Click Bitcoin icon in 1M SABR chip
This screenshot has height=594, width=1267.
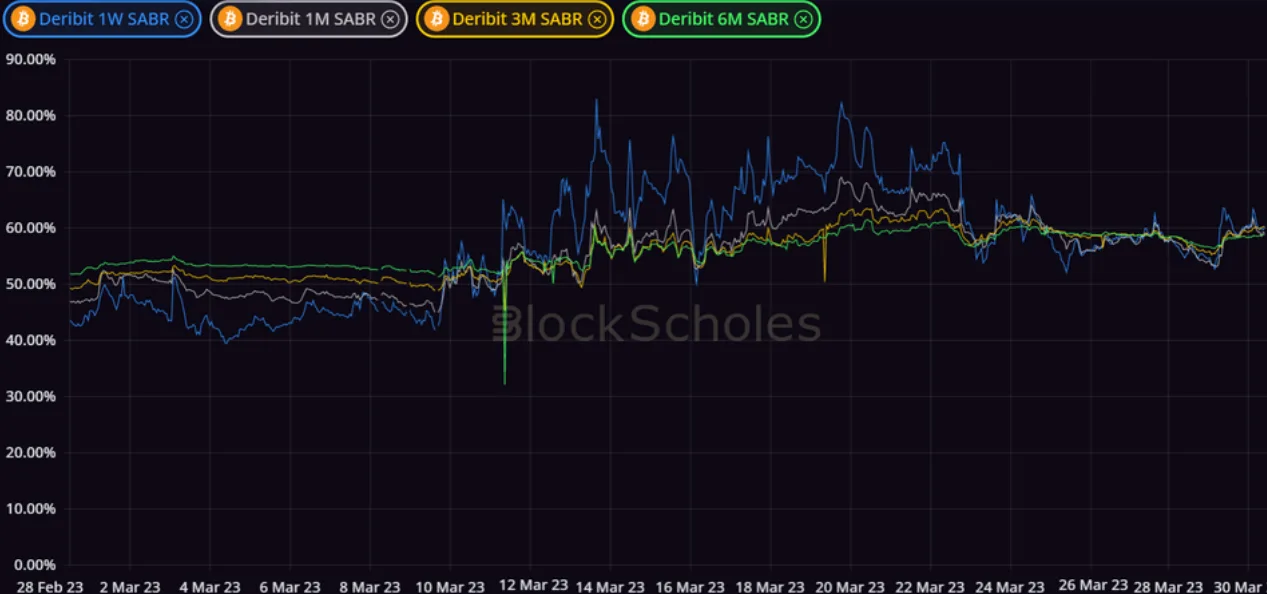pyautogui.click(x=230, y=19)
